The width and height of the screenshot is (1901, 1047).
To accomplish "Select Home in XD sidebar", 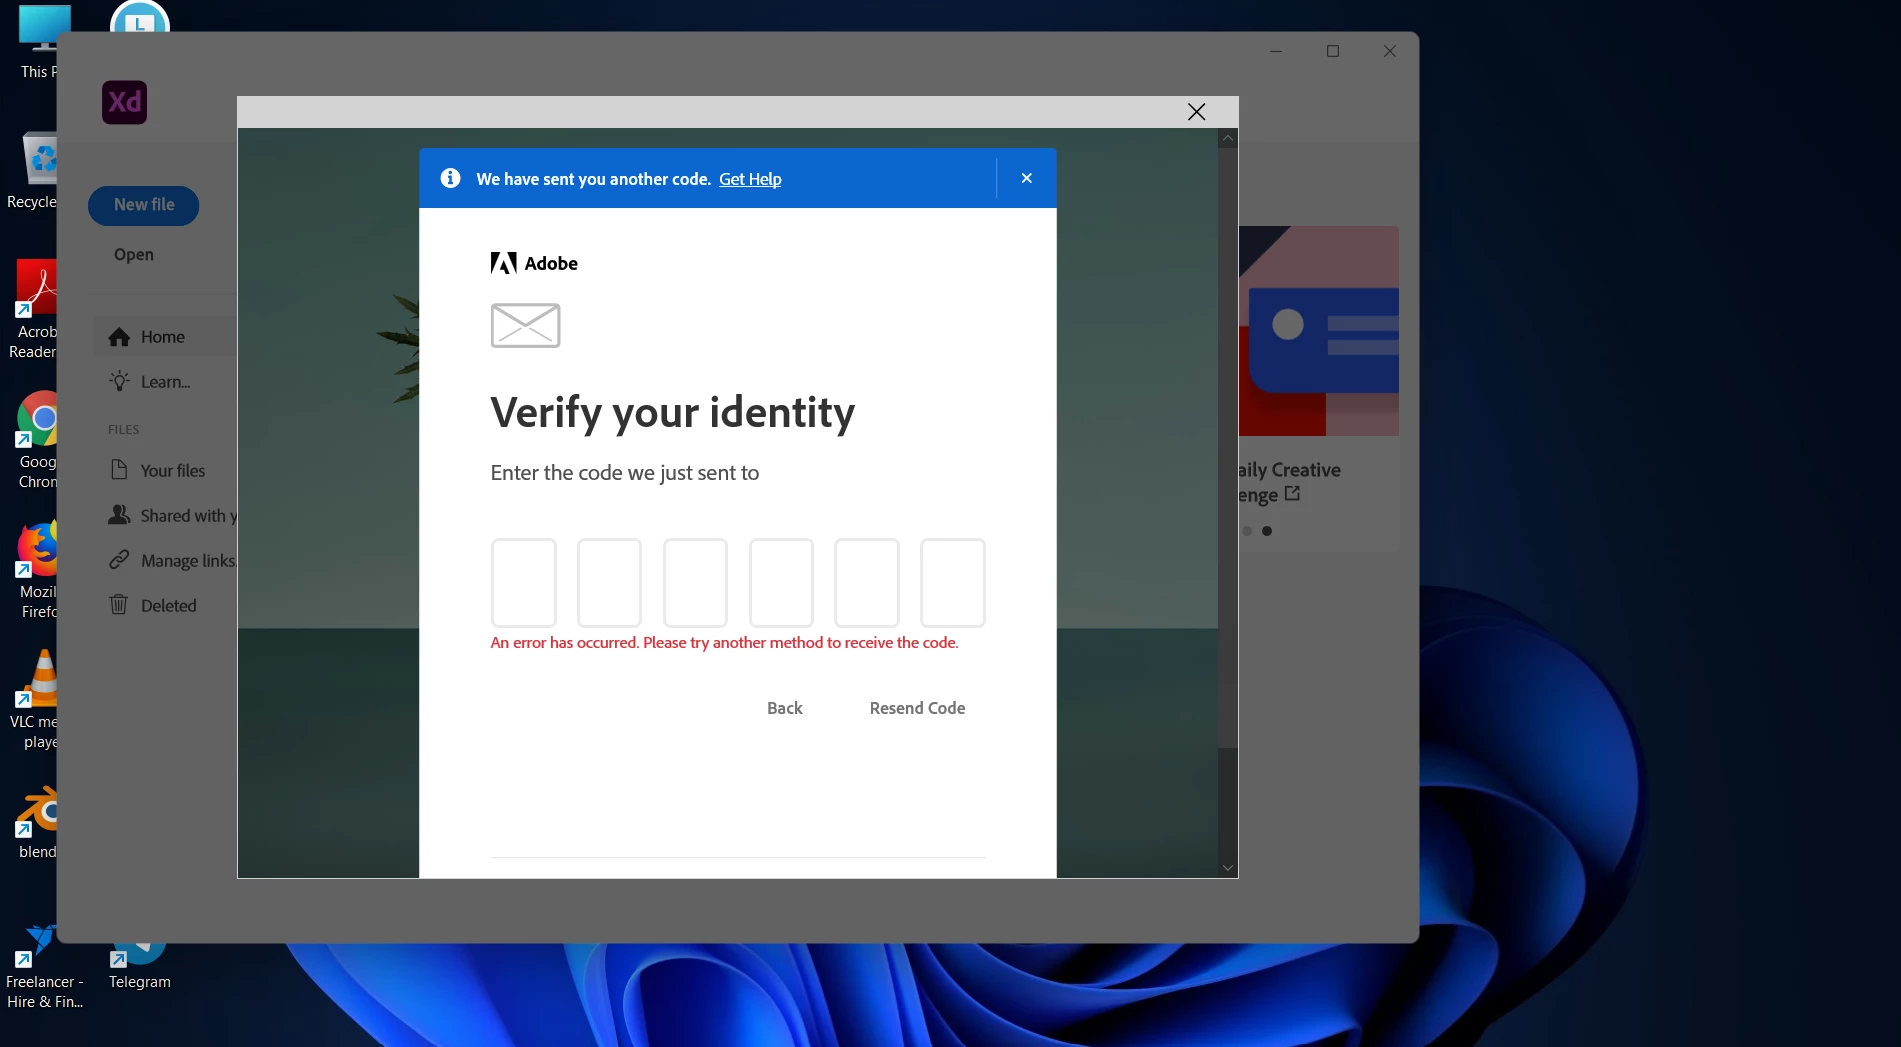I will pos(165,337).
